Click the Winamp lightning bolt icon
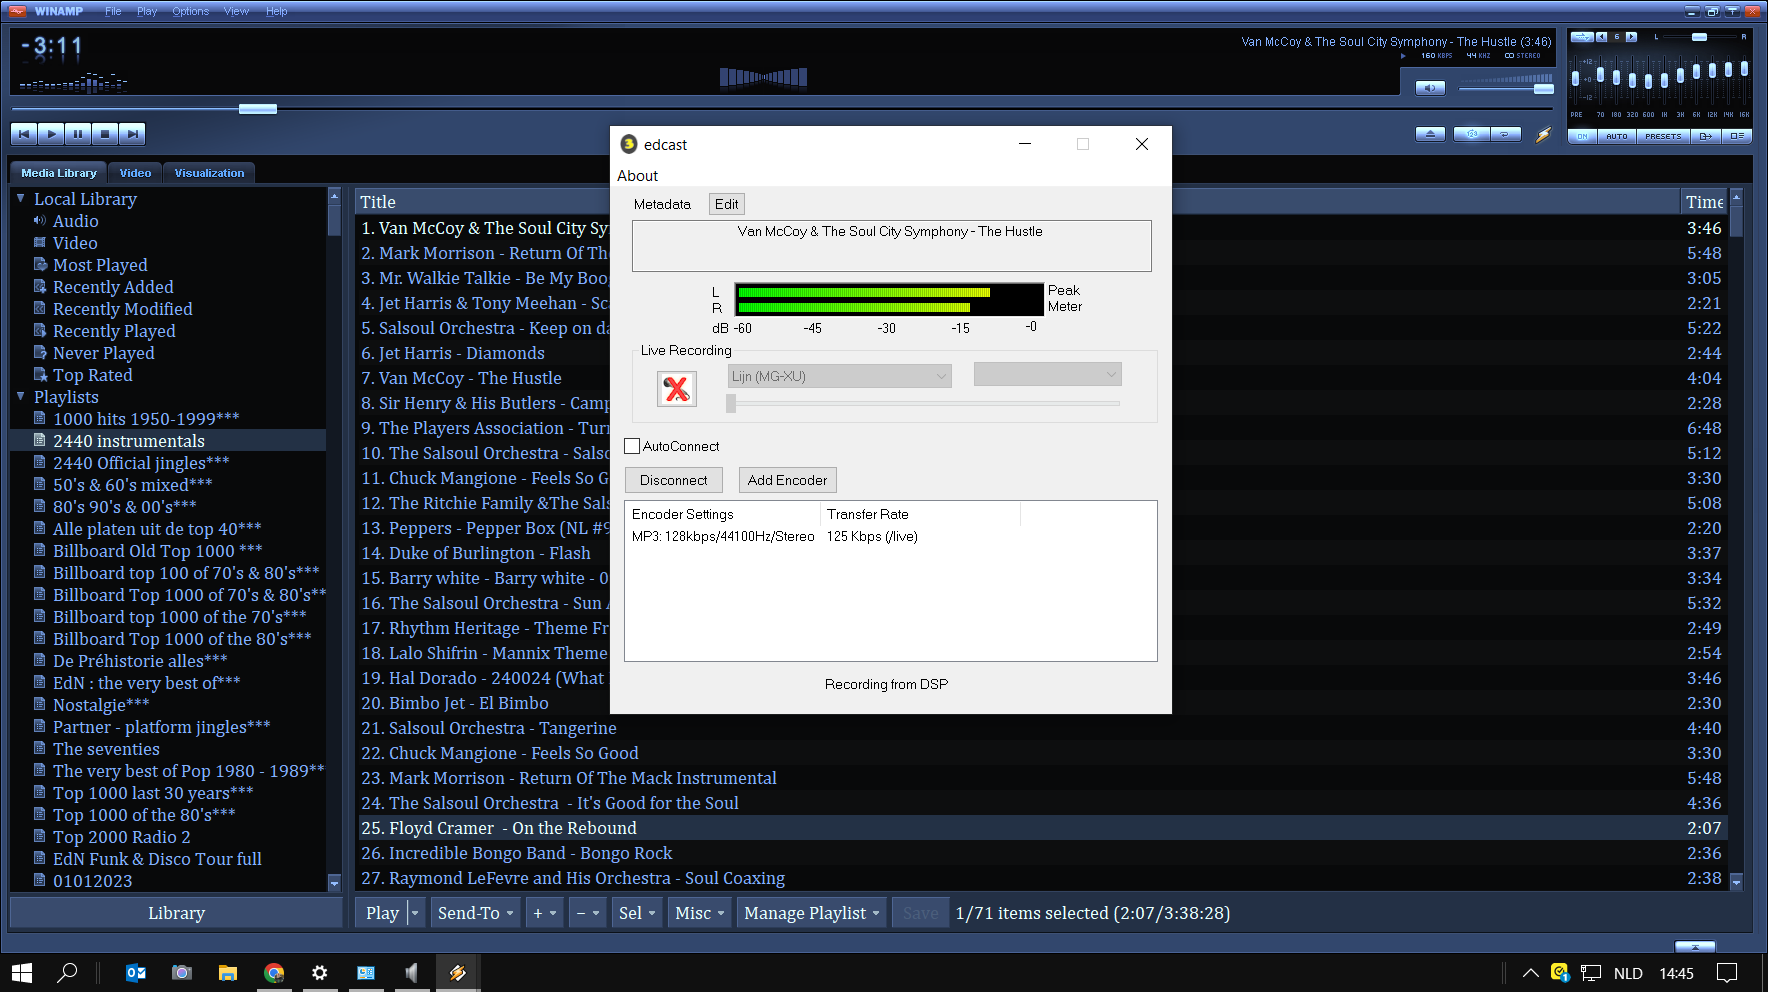This screenshot has width=1768, height=992. click(1543, 134)
